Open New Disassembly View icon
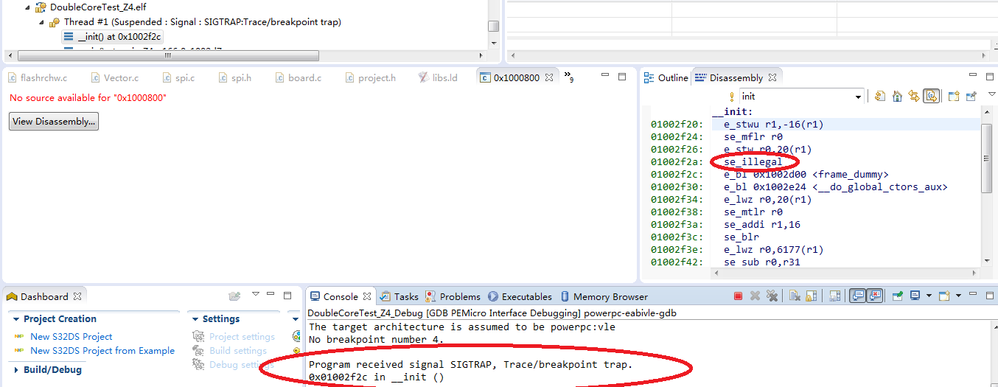Viewport: 998px width, 387px height. click(953, 97)
